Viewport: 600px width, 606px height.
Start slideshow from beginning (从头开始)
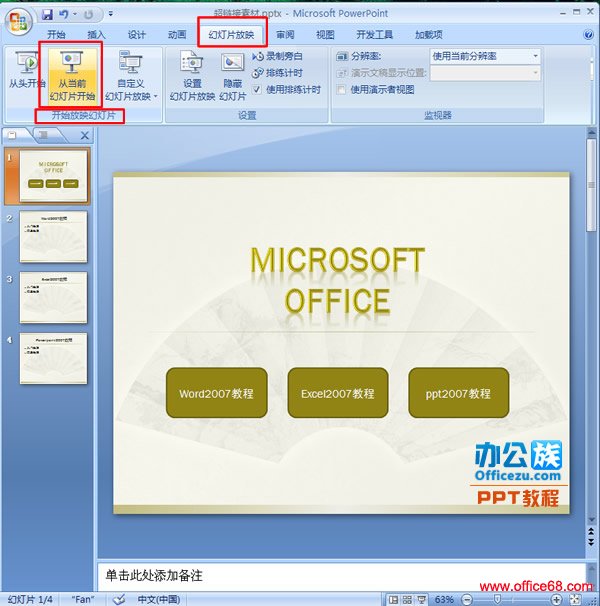pyautogui.click(x=26, y=70)
